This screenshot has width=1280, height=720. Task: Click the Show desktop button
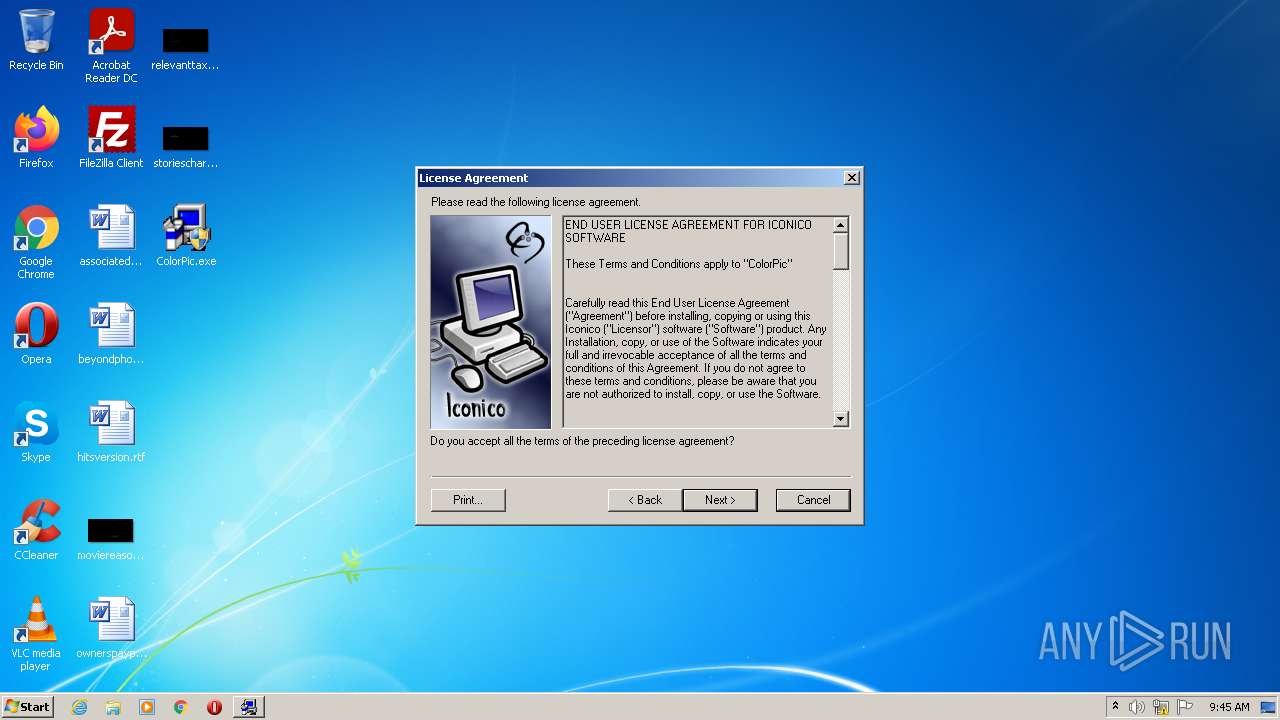[x=1269, y=707]
